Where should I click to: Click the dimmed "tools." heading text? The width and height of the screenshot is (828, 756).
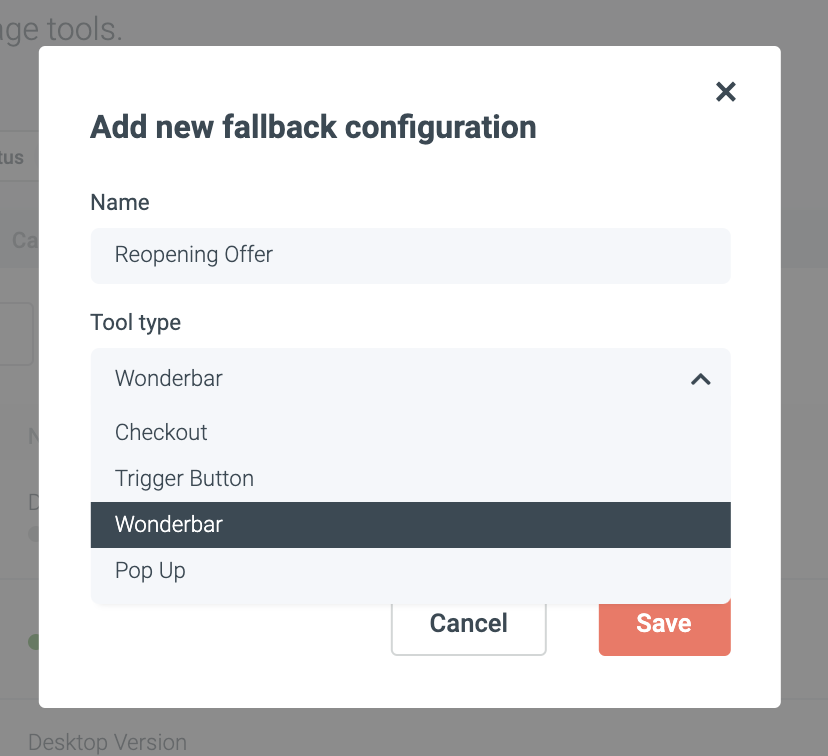(x=70, y=28)
